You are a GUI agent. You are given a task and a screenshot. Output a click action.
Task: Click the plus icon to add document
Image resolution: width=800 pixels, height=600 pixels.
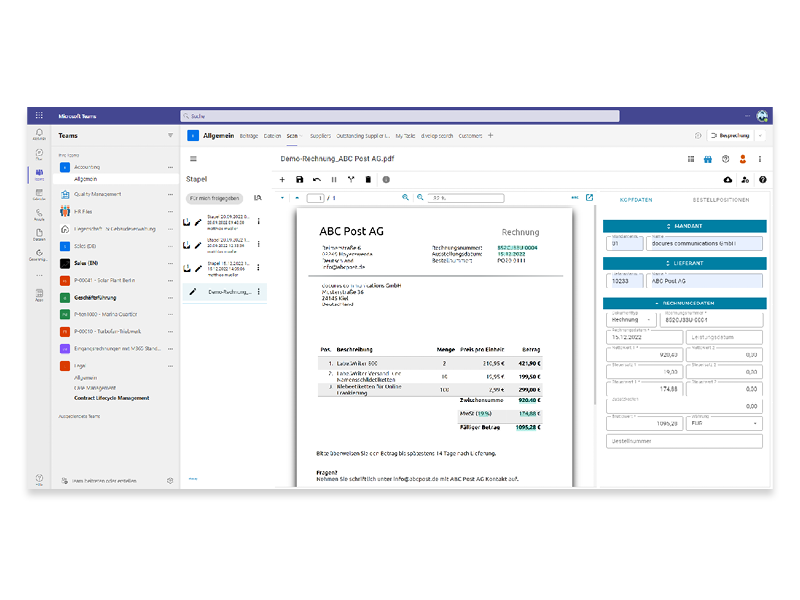(x=282, y=180)
